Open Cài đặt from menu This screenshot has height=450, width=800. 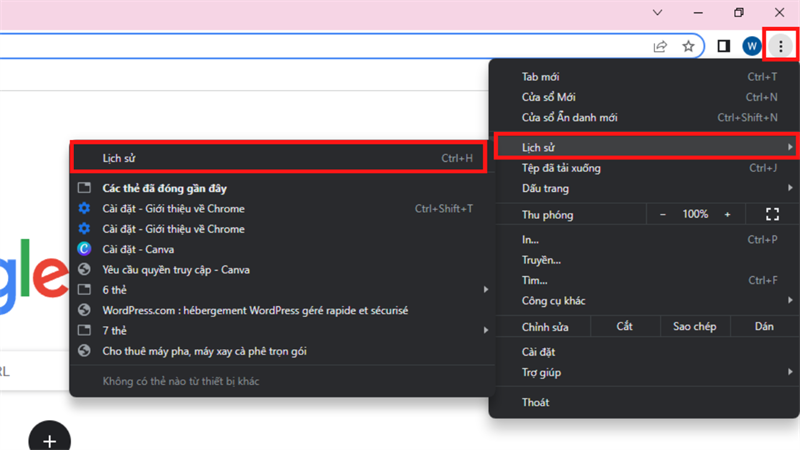pos(644,352)
